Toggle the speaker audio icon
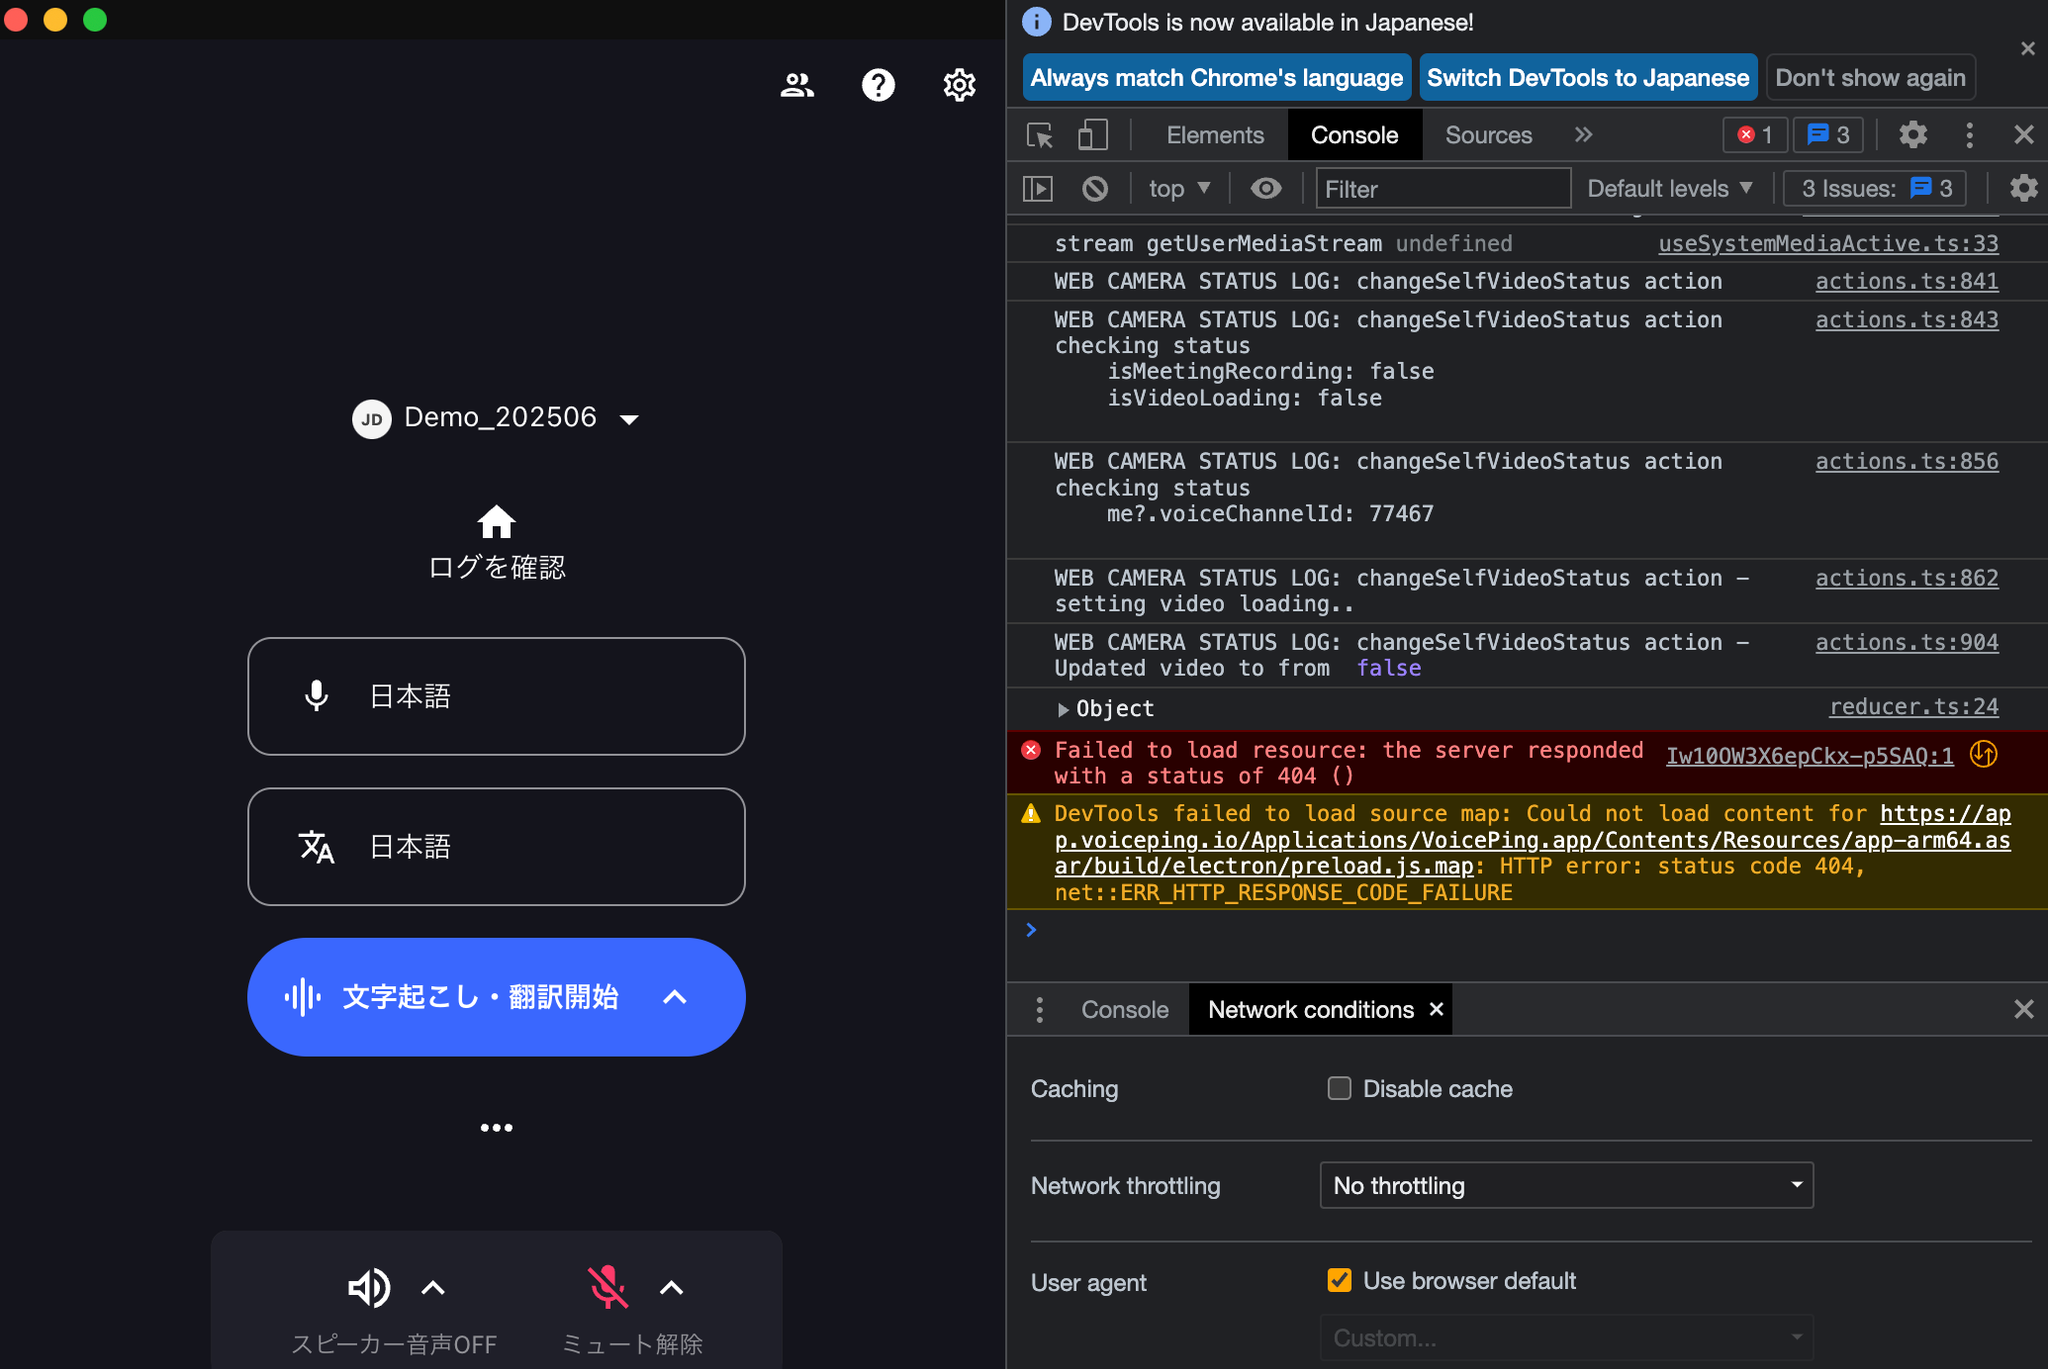 pyautogui.click(x=368, y=1287)
